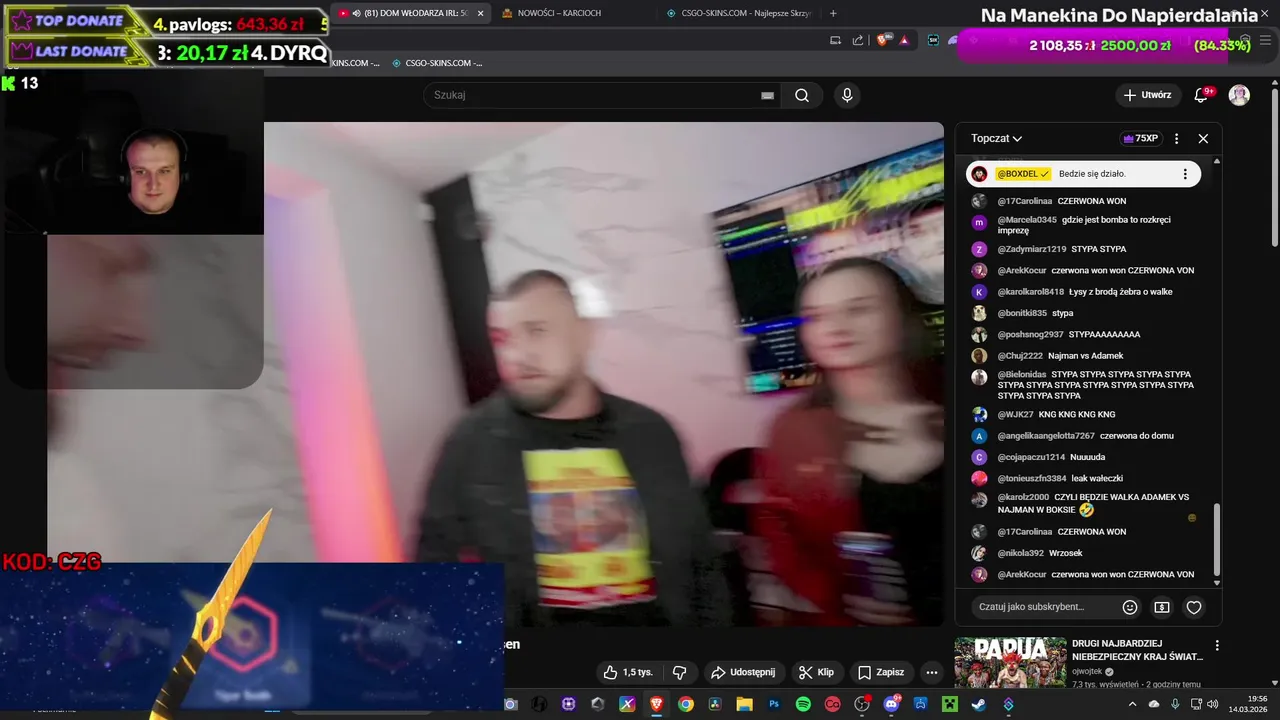Image resolution: width=1280 pixels, height=720 pixels.
Task: Click the @Marcela0345 chat username
Action: coord(1027,219)
